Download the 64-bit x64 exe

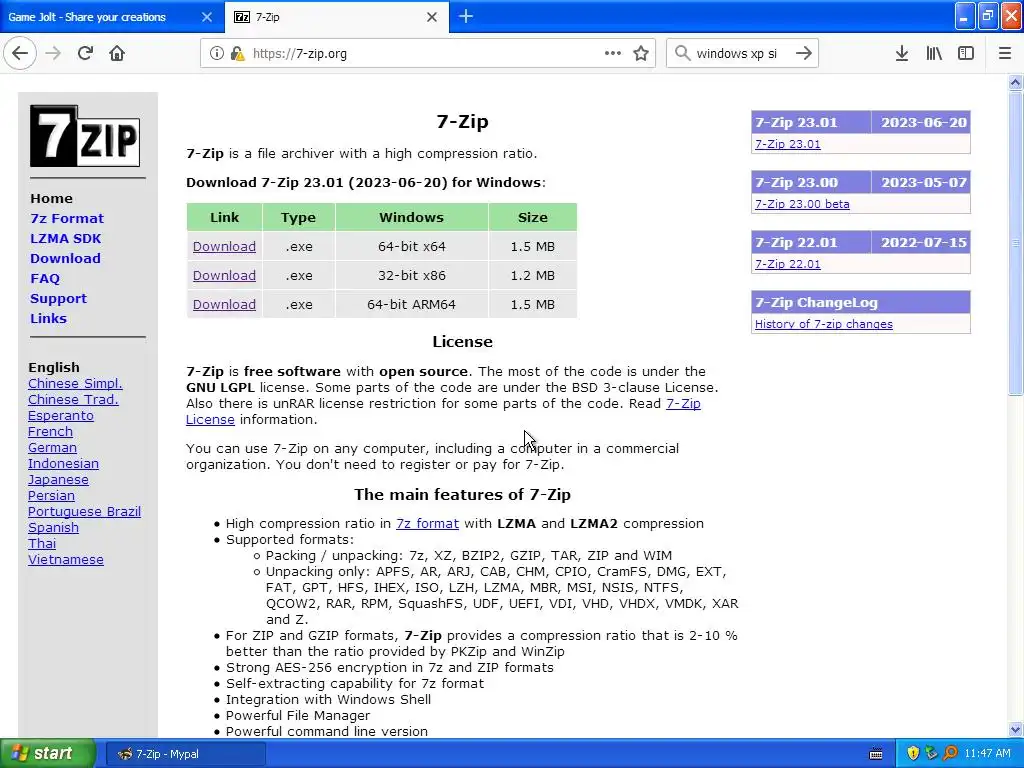pyautogui.click(x=224, y=247)
